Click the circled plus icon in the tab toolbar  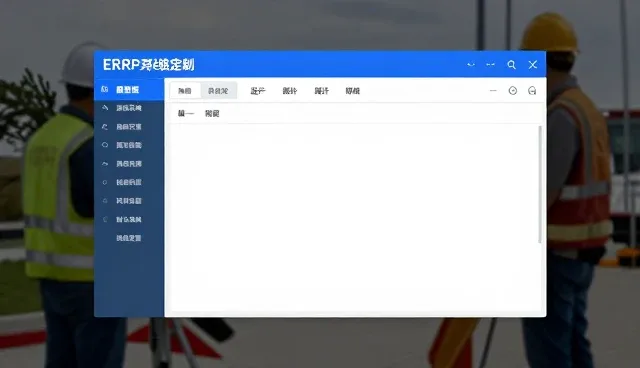(x=513, y=91)
